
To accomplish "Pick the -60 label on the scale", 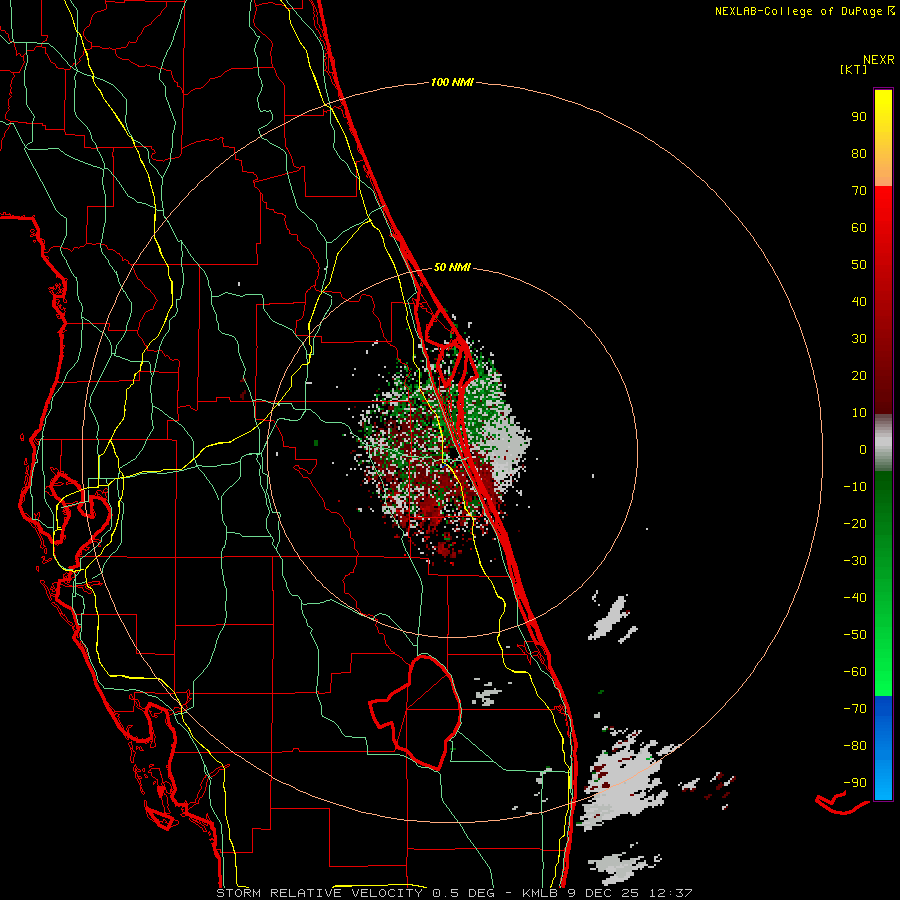I will (x=855, y=672).
